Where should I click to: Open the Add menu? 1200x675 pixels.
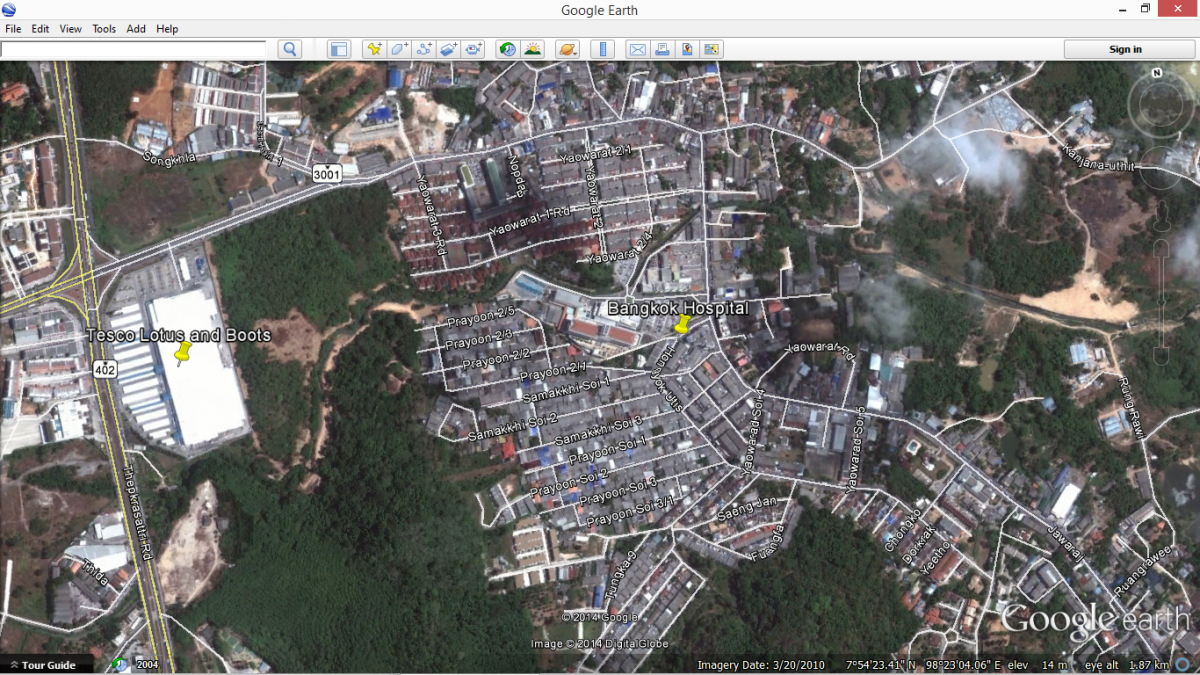point(136,29)
